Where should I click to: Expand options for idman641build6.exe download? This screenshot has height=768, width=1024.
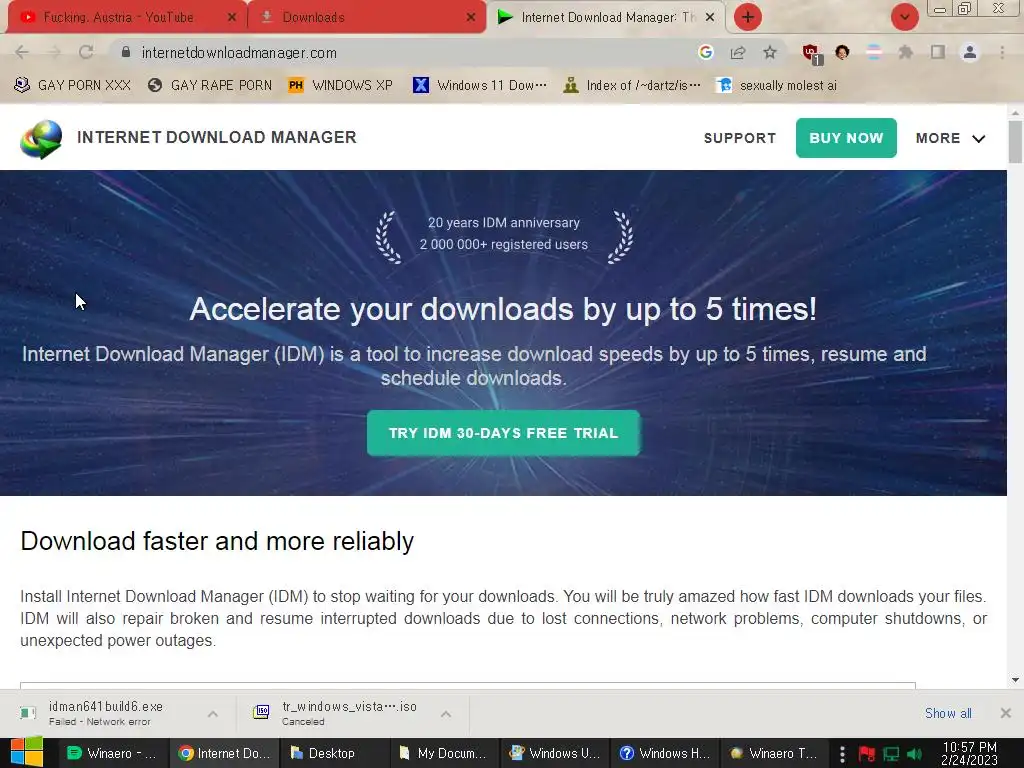coord(213,714)
